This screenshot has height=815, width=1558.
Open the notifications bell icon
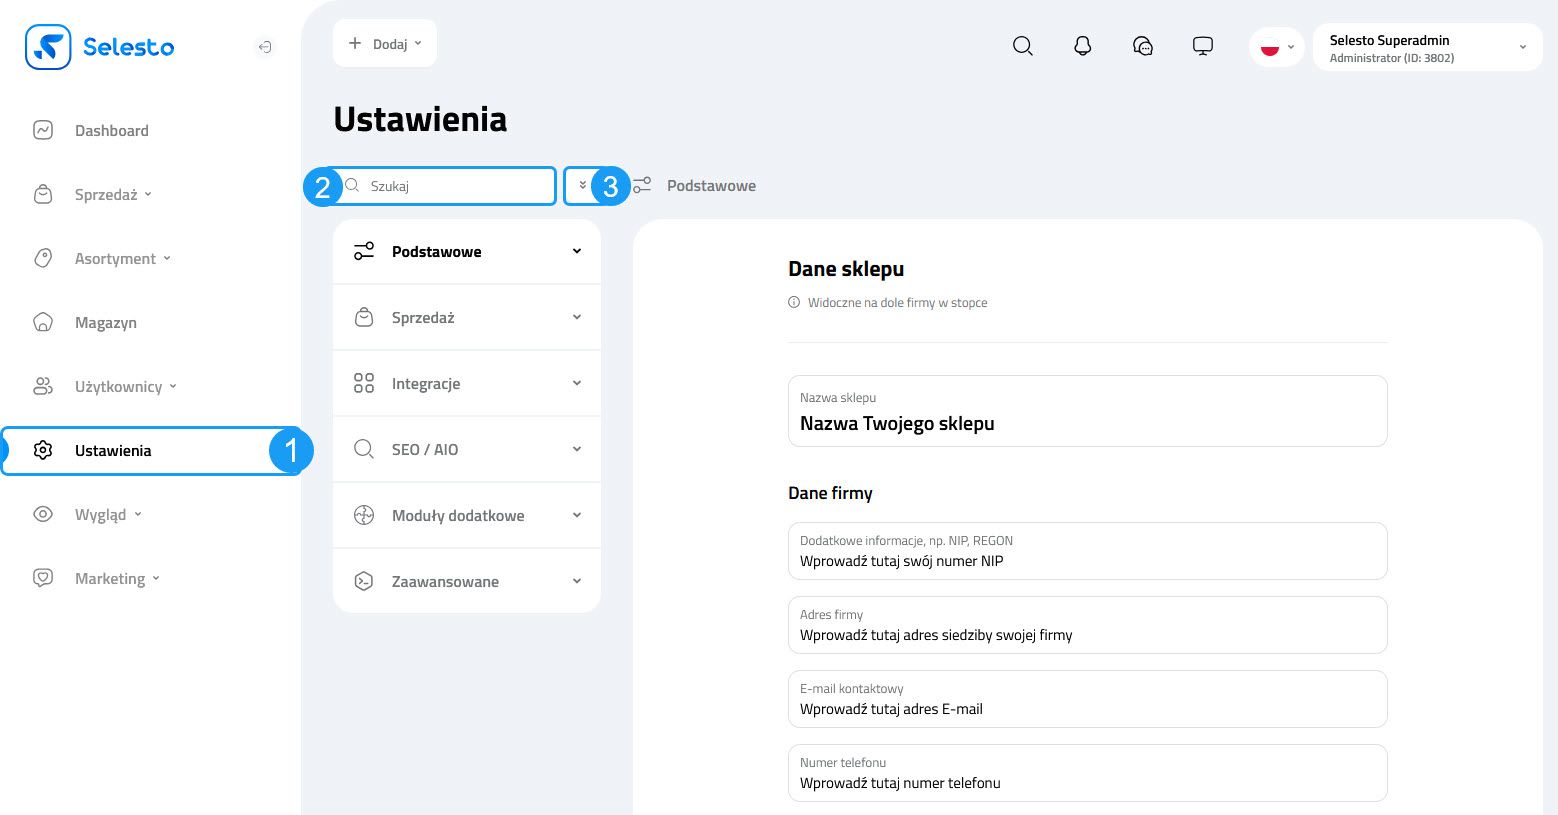click(x=1082, y=46)
